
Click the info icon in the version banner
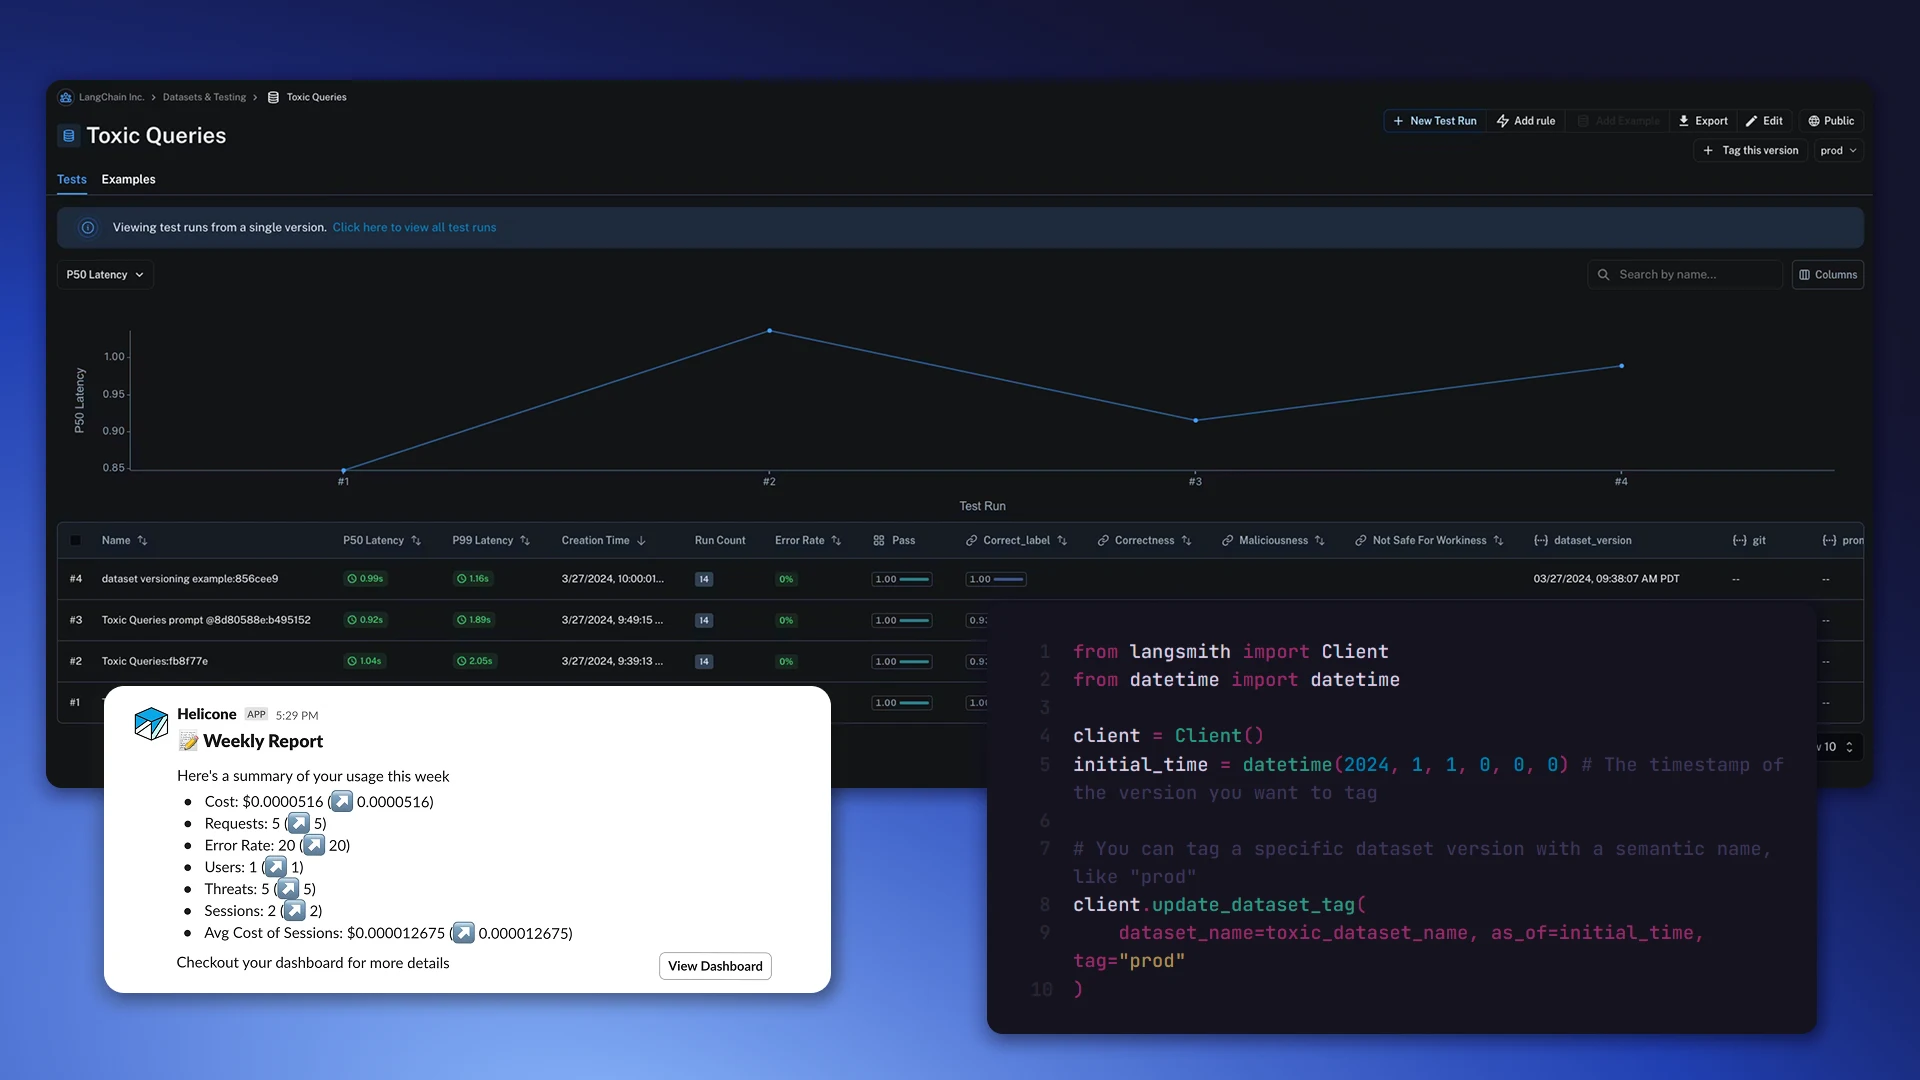pos(87,227)
